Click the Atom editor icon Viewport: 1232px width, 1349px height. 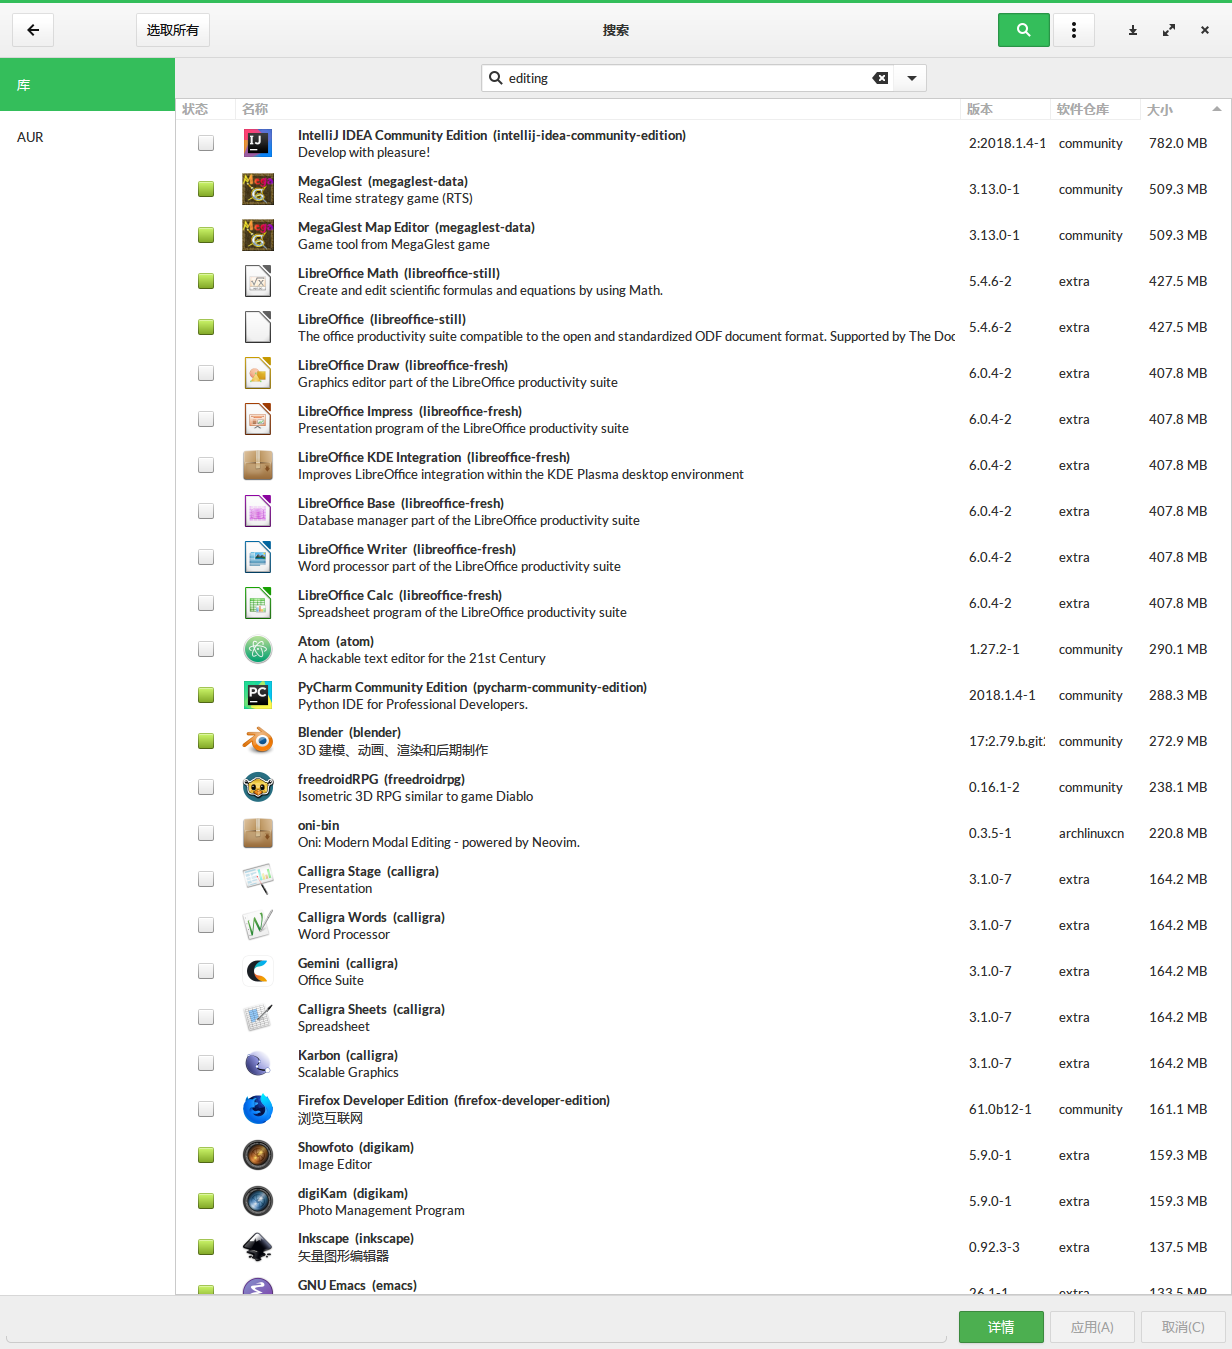[x=258, y=649]
